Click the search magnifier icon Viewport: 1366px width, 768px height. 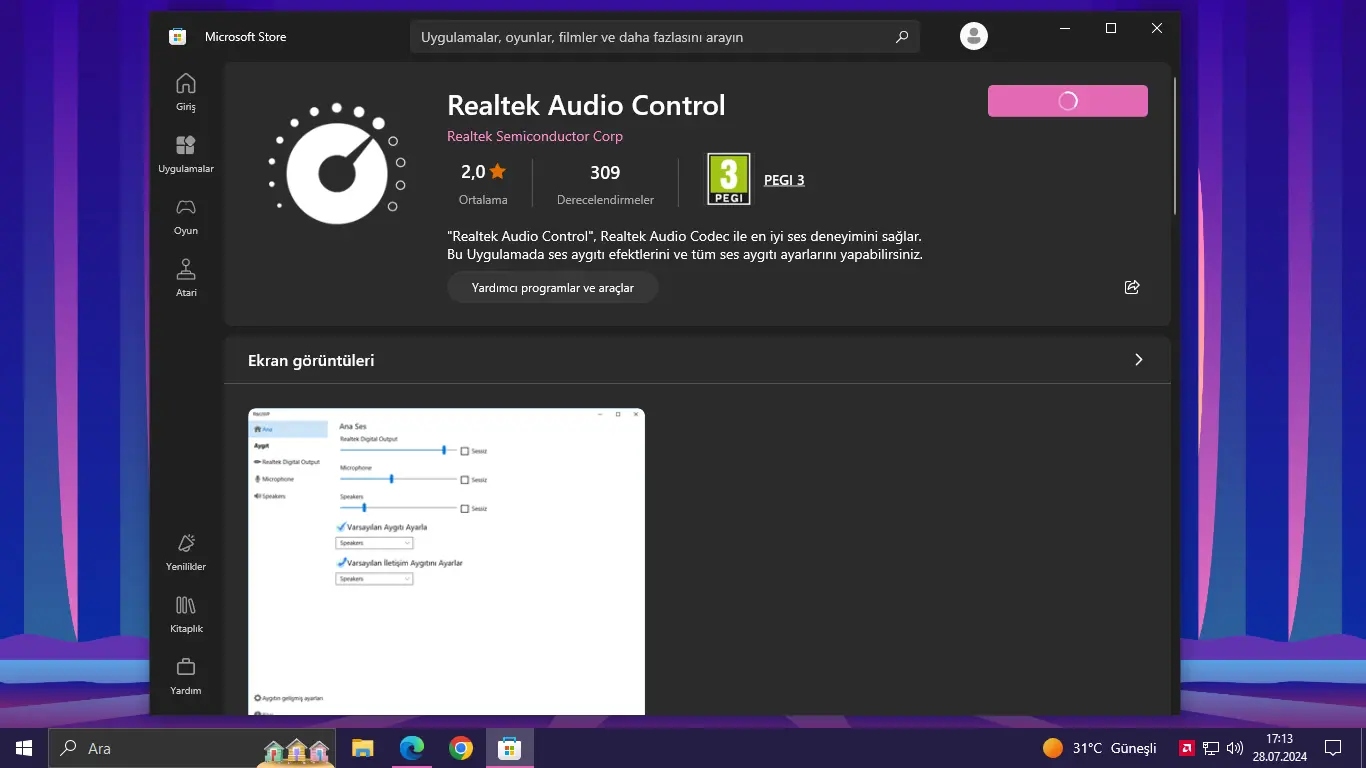point(902,37)
